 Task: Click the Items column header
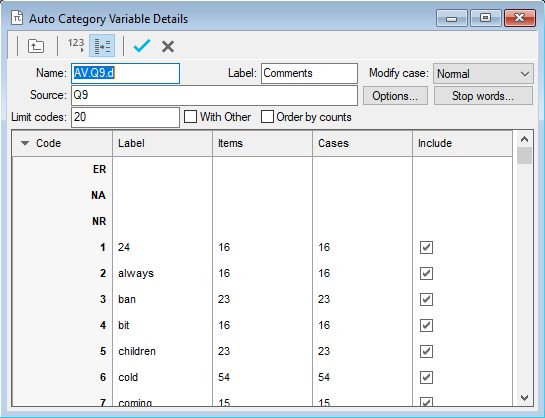262,143
